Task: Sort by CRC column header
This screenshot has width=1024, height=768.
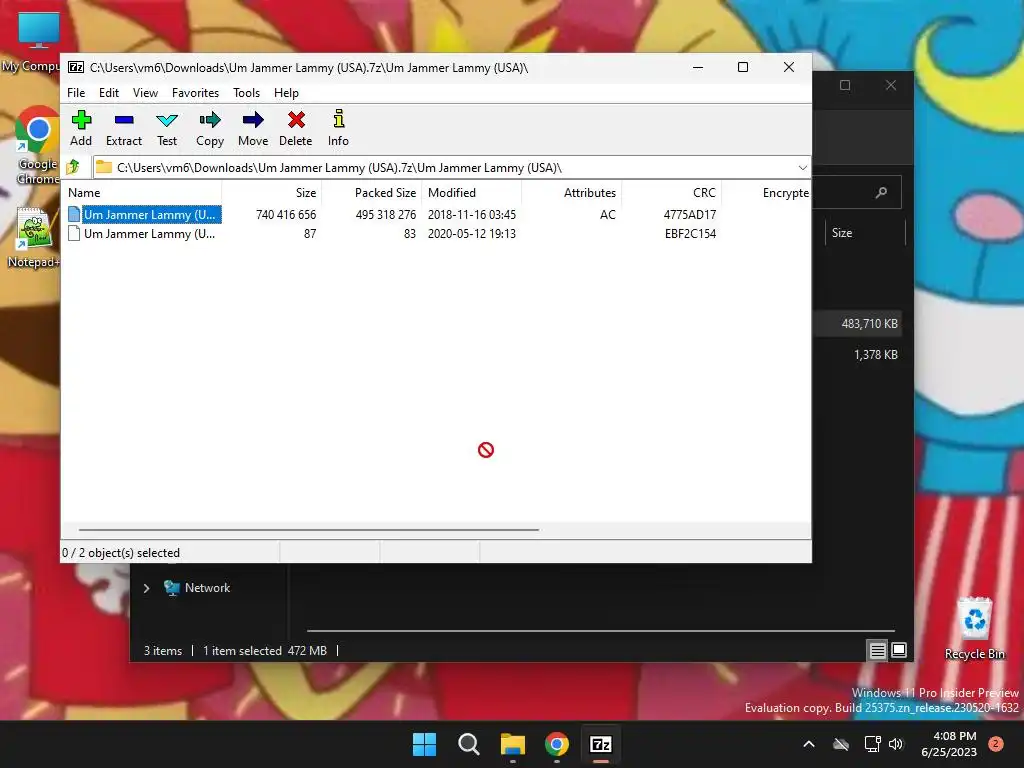Action: click(x=671, y=193)
